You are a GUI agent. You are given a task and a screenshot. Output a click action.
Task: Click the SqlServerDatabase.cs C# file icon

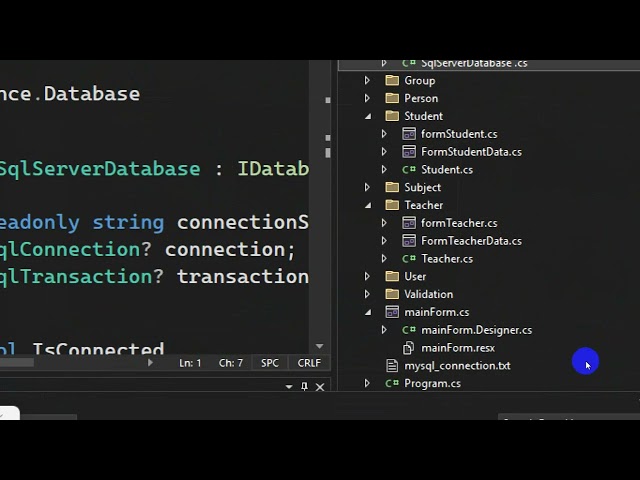(x=409, y=63)
